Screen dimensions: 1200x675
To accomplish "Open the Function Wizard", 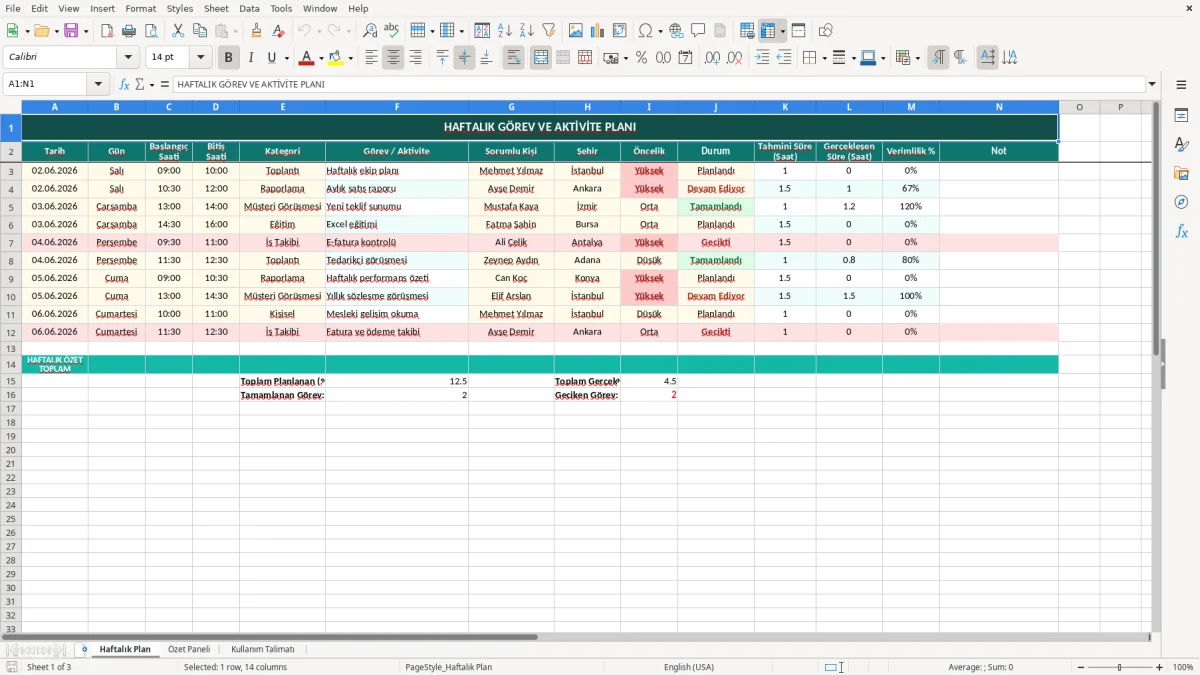I will [124, 84].
